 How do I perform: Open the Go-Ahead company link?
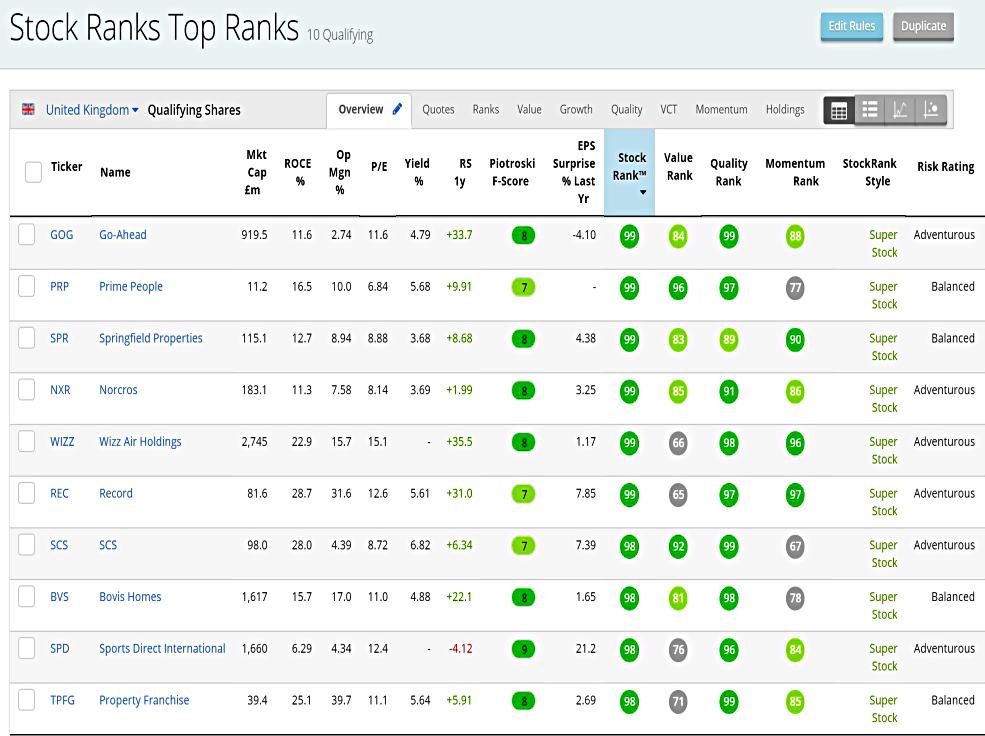point(122,234)
